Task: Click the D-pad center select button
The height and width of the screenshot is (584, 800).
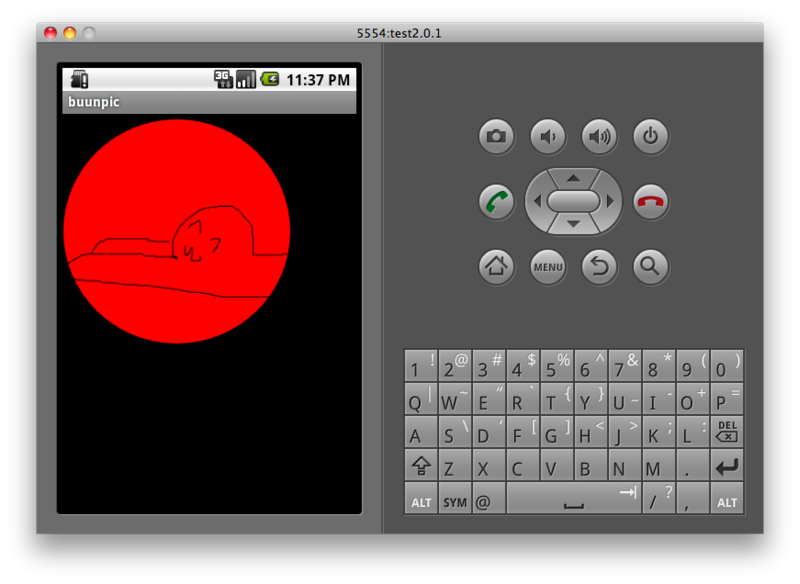Action: [573, 201]
